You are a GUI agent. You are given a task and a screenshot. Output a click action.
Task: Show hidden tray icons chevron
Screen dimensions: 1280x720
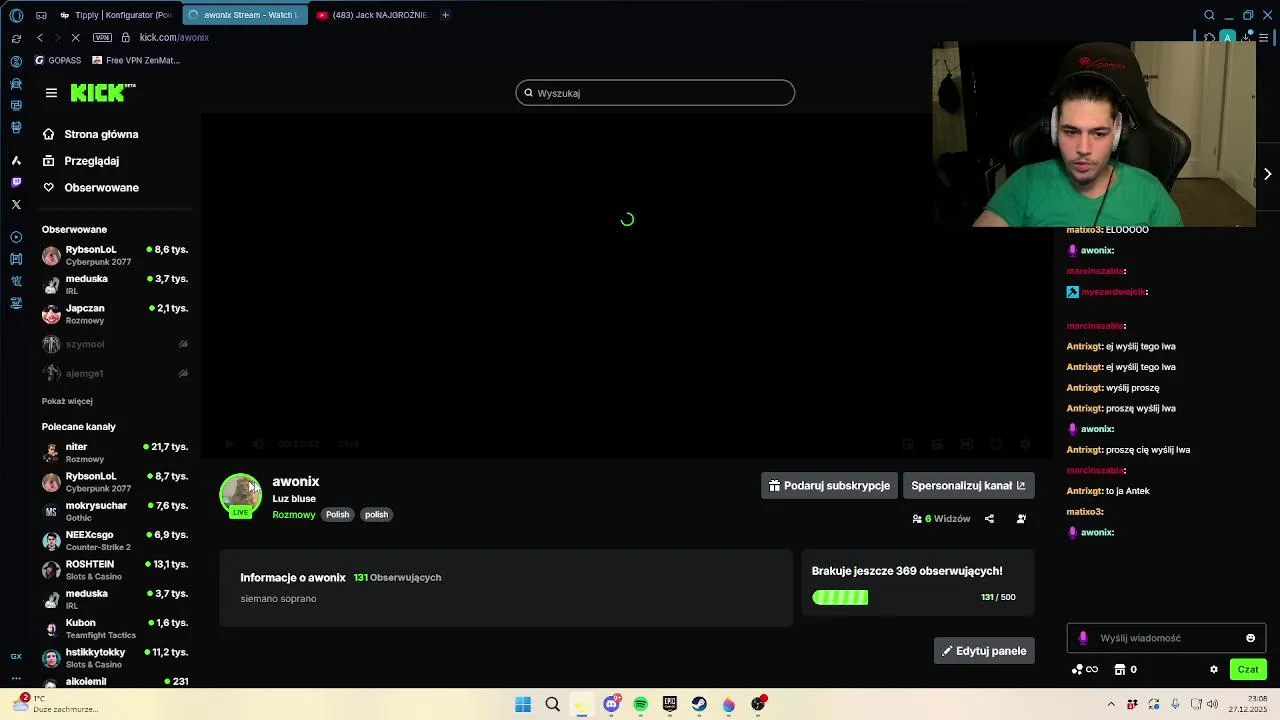(x=1110, y=704)
